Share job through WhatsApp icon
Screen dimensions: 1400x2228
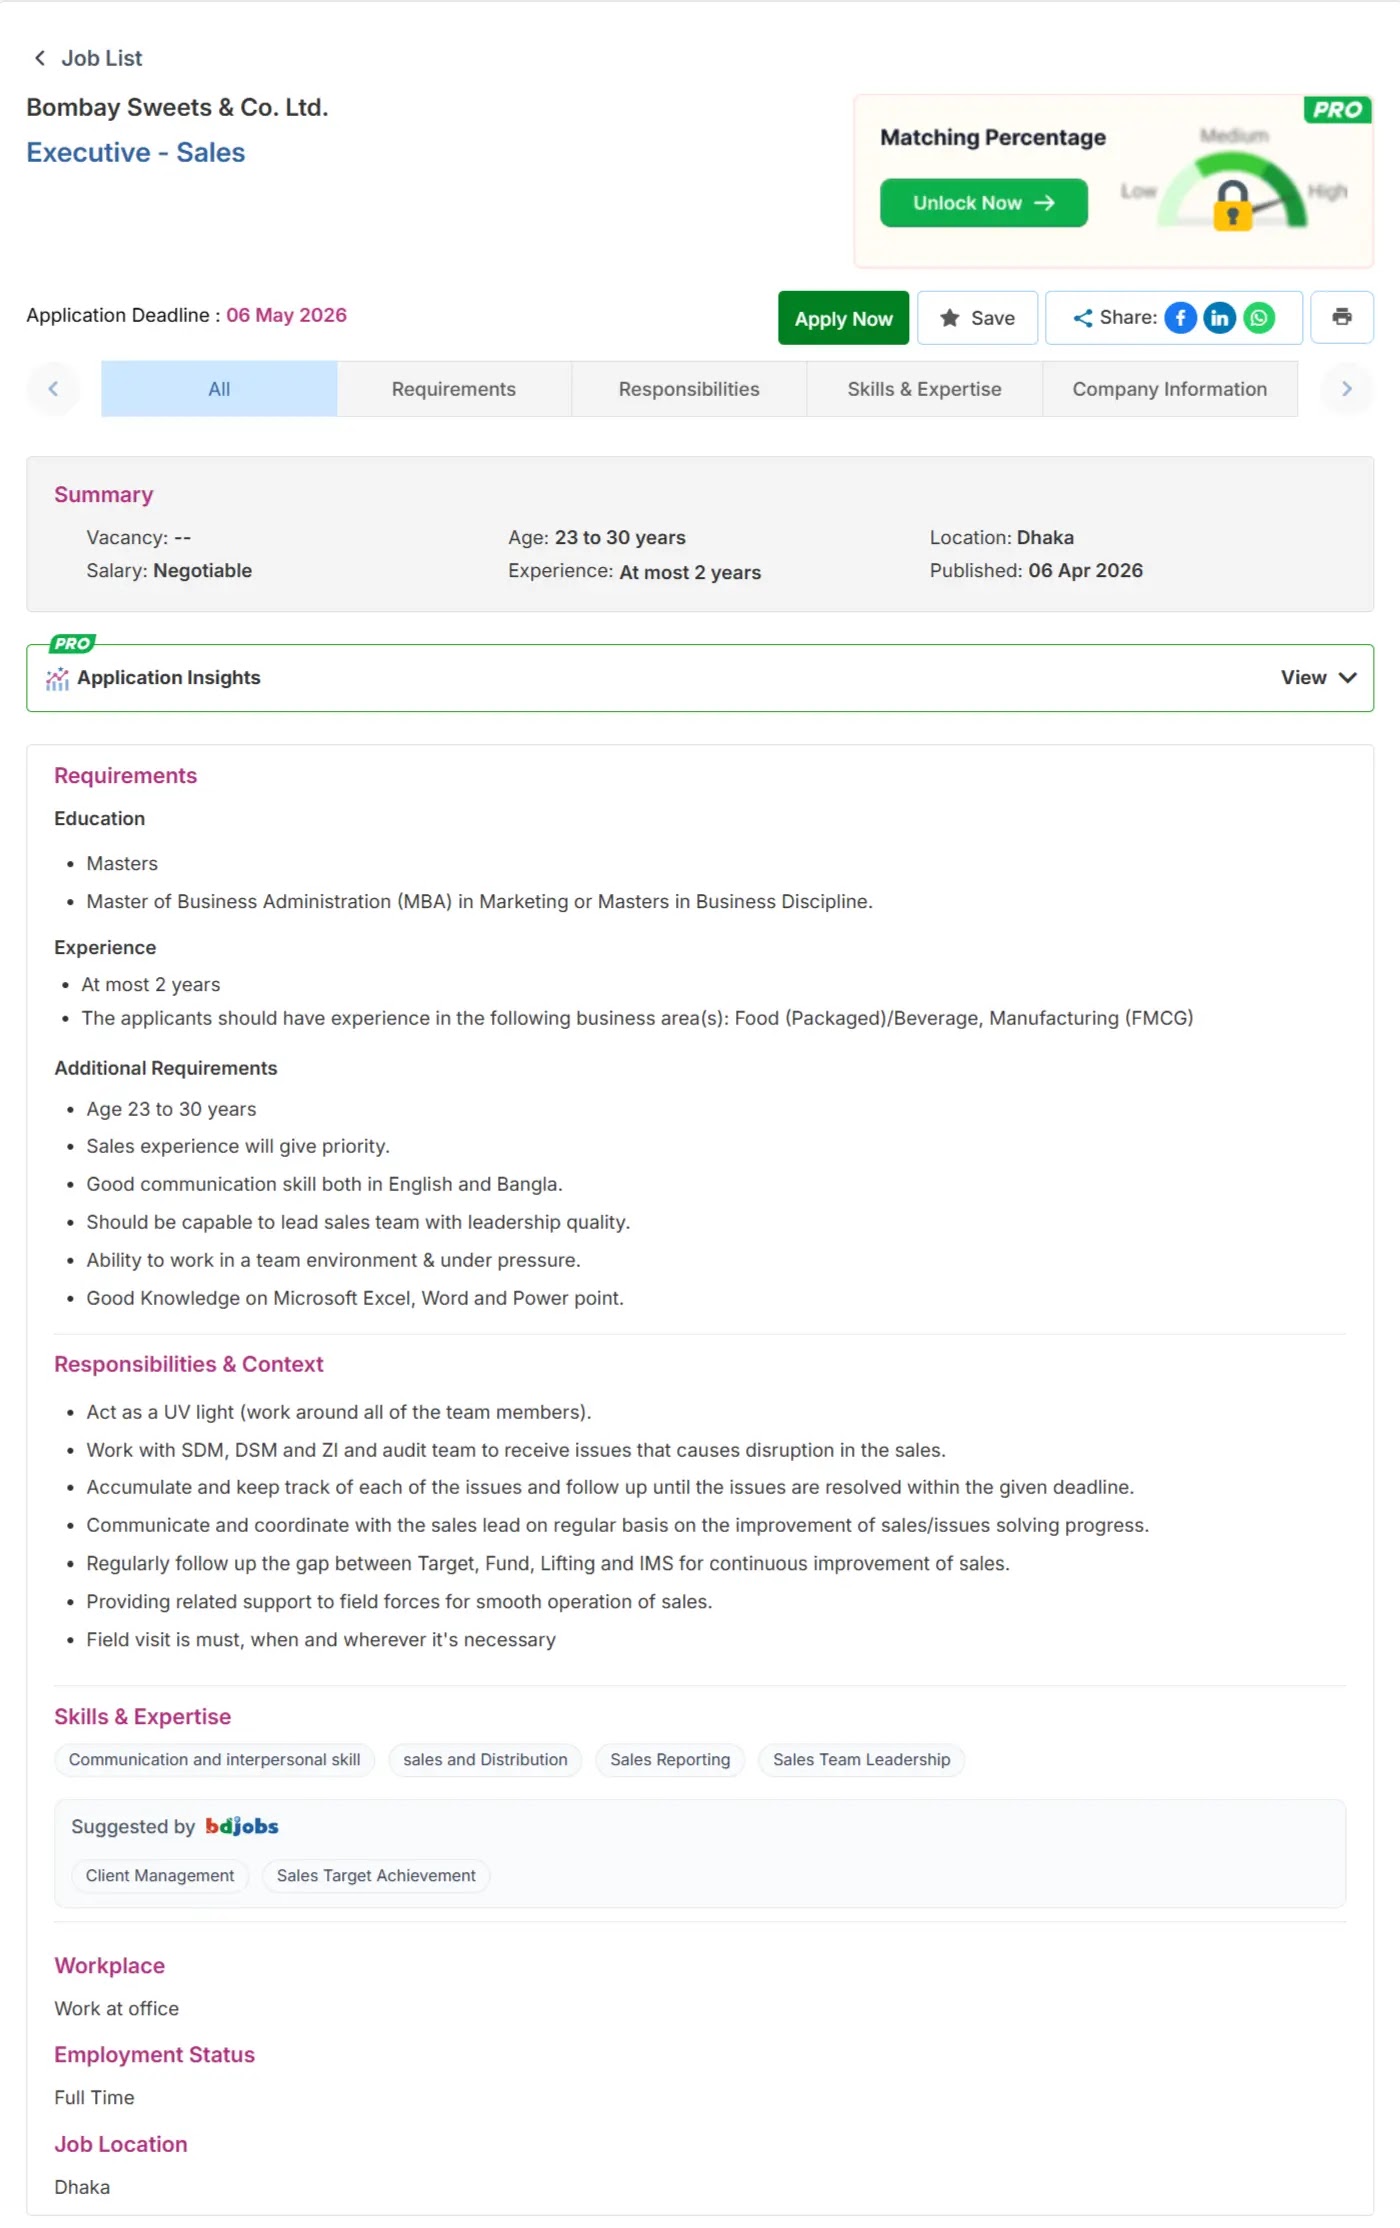[1259, 318]
